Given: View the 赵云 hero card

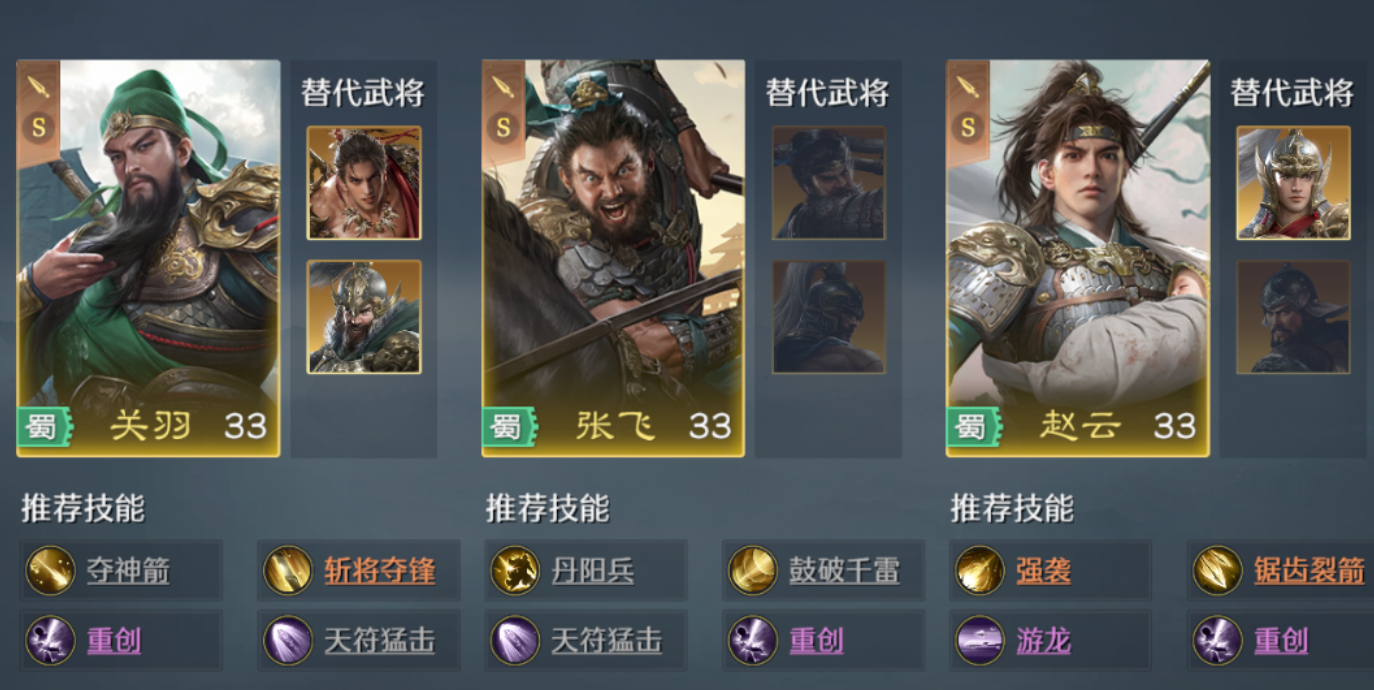Looking at the screenshot, I should (x=1078, y=258).
